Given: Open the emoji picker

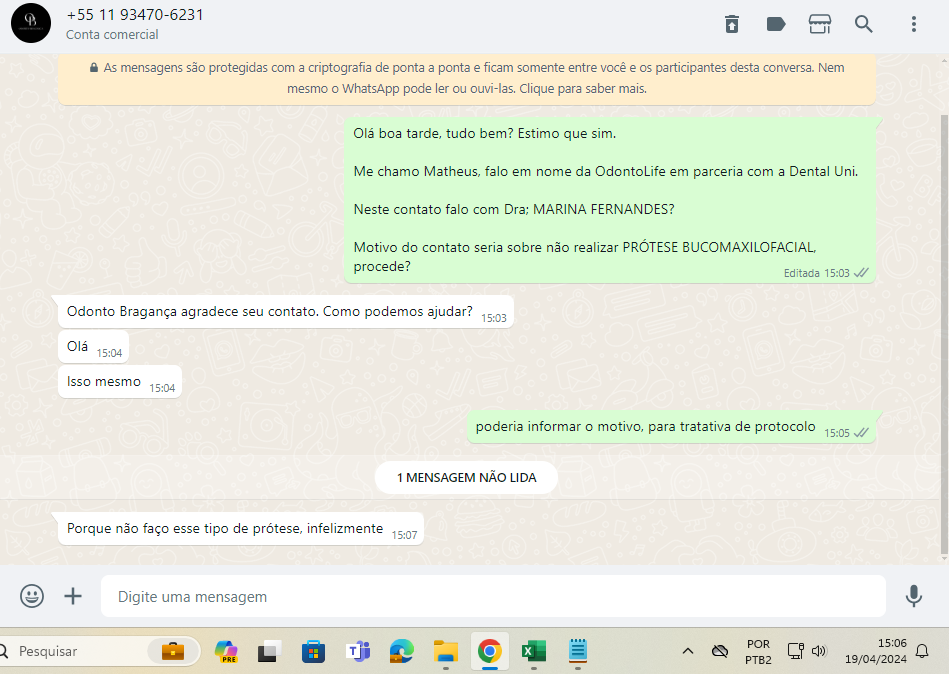Looking at the screenshot, I should tap(31, 596).
